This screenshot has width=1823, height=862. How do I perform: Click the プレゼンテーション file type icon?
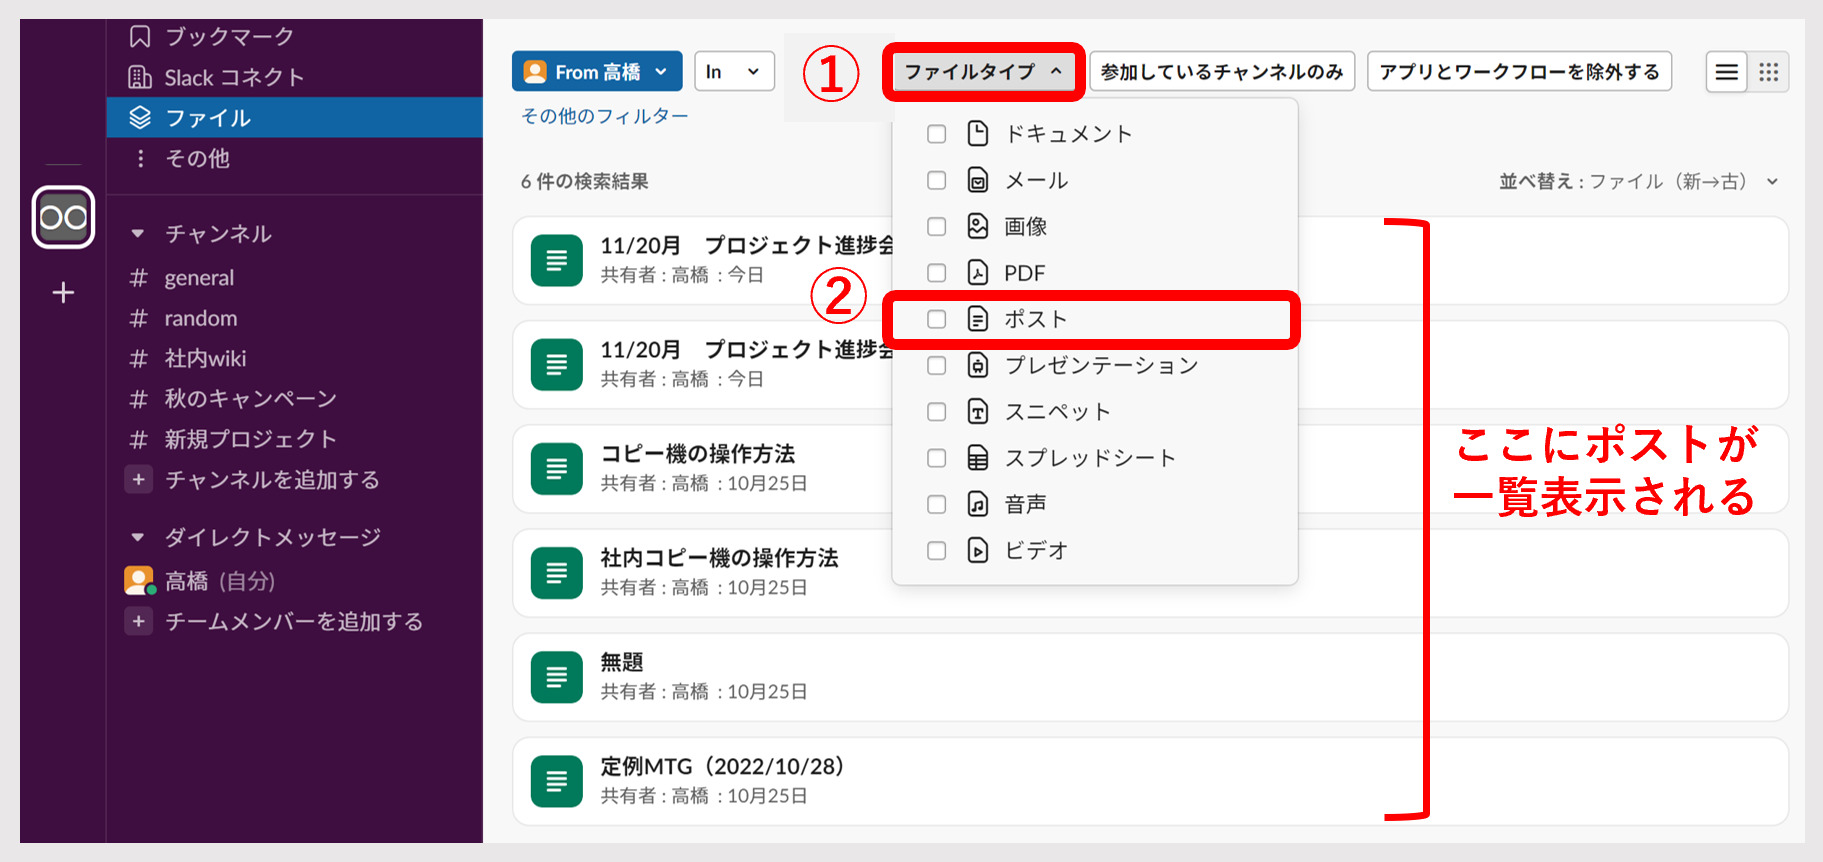(x=978, y=365)
